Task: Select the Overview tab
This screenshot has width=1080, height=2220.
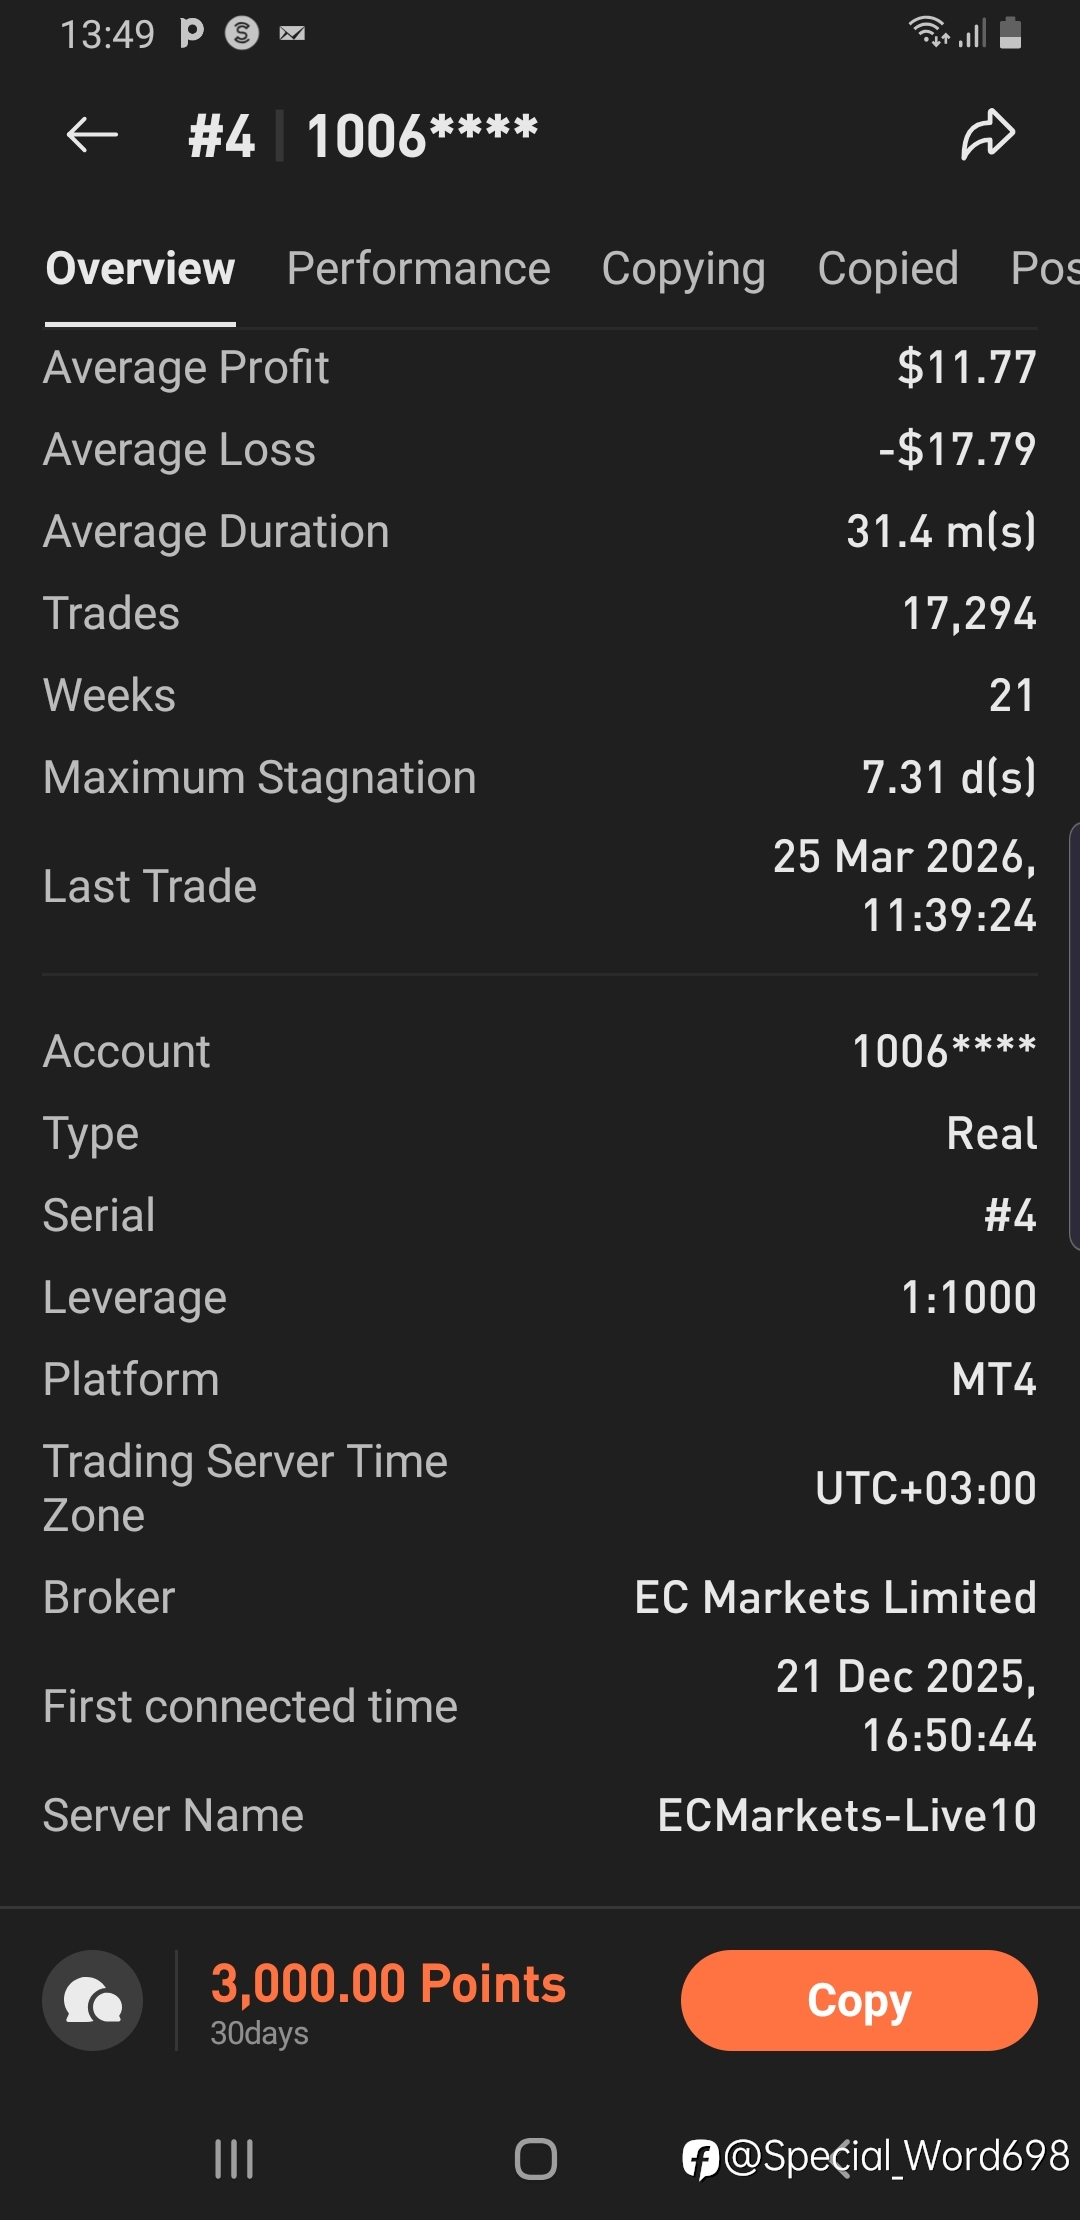Action: [140, 269]
